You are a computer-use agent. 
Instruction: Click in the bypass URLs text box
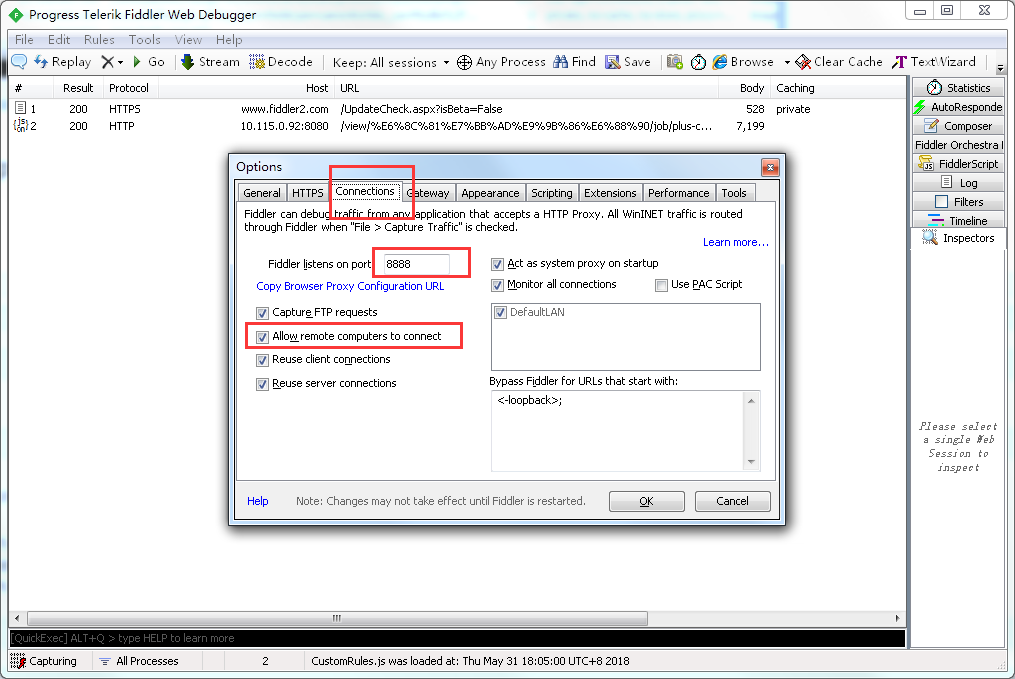click(x=618, y=430)
